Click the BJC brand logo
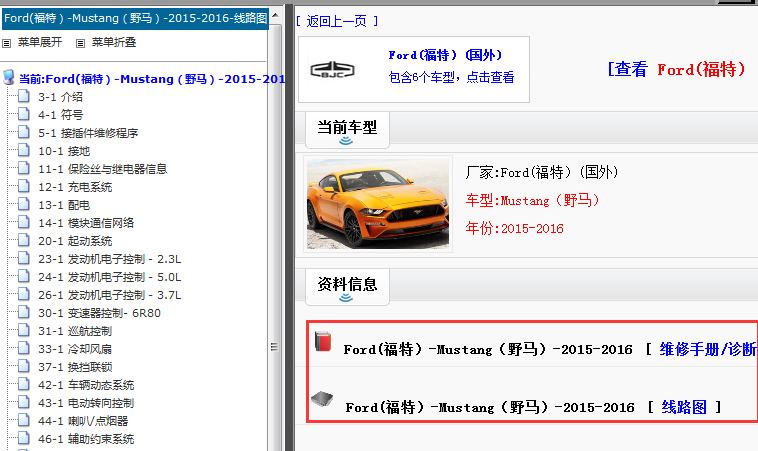Viewport: 758px width, 451px height. (x=333, y=70)
